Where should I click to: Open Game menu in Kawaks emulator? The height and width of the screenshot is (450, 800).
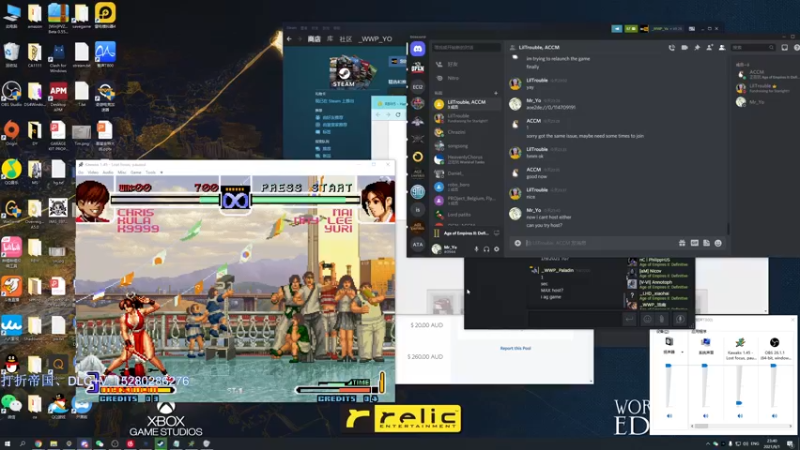coord(136,172)
